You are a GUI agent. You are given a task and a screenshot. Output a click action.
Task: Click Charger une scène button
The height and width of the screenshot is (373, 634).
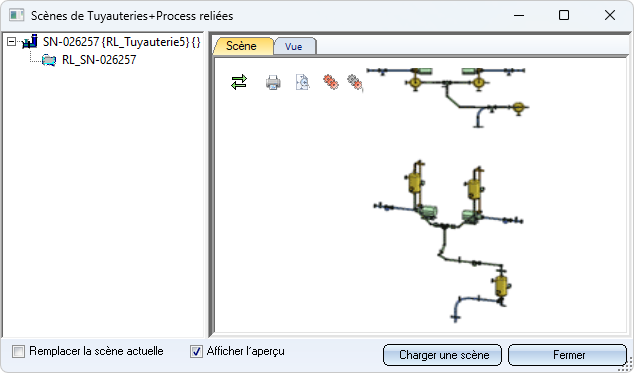(442, 355)
